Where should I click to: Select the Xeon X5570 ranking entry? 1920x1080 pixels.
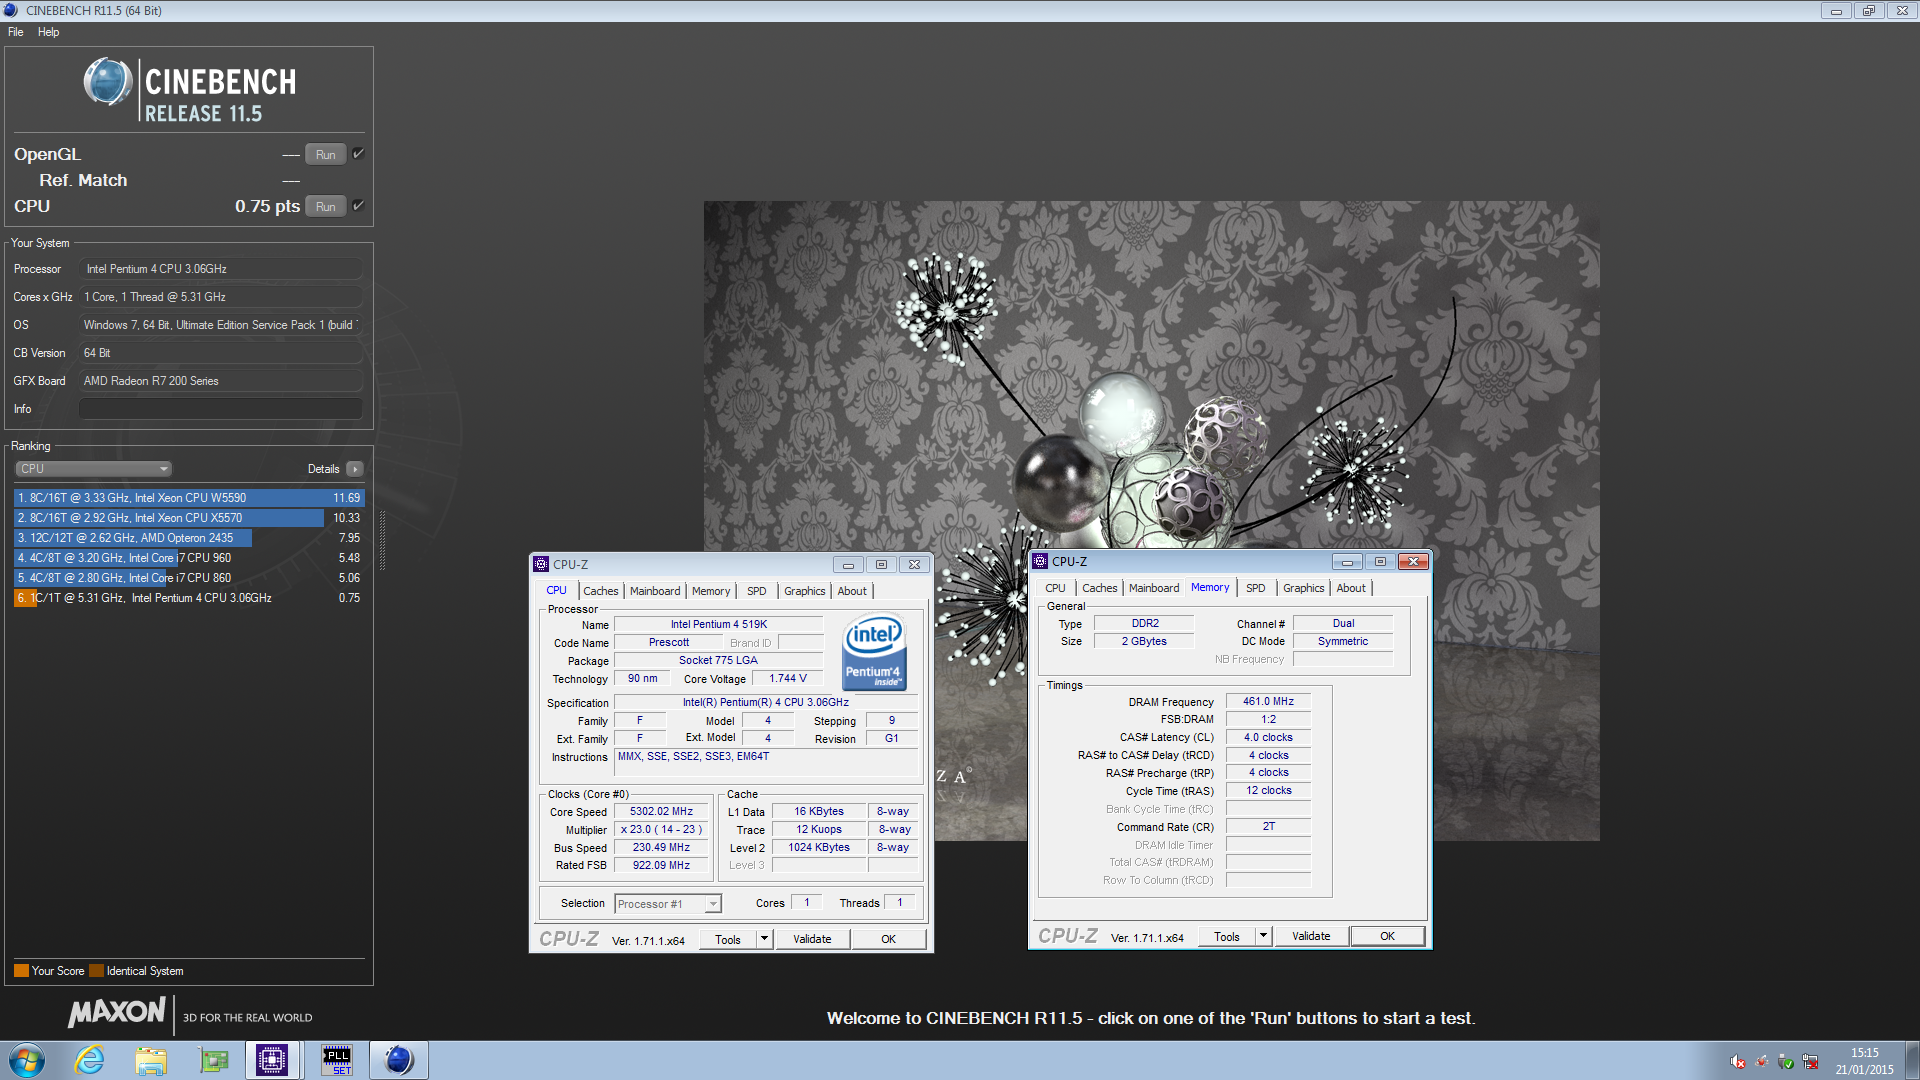tap(189, 518)
